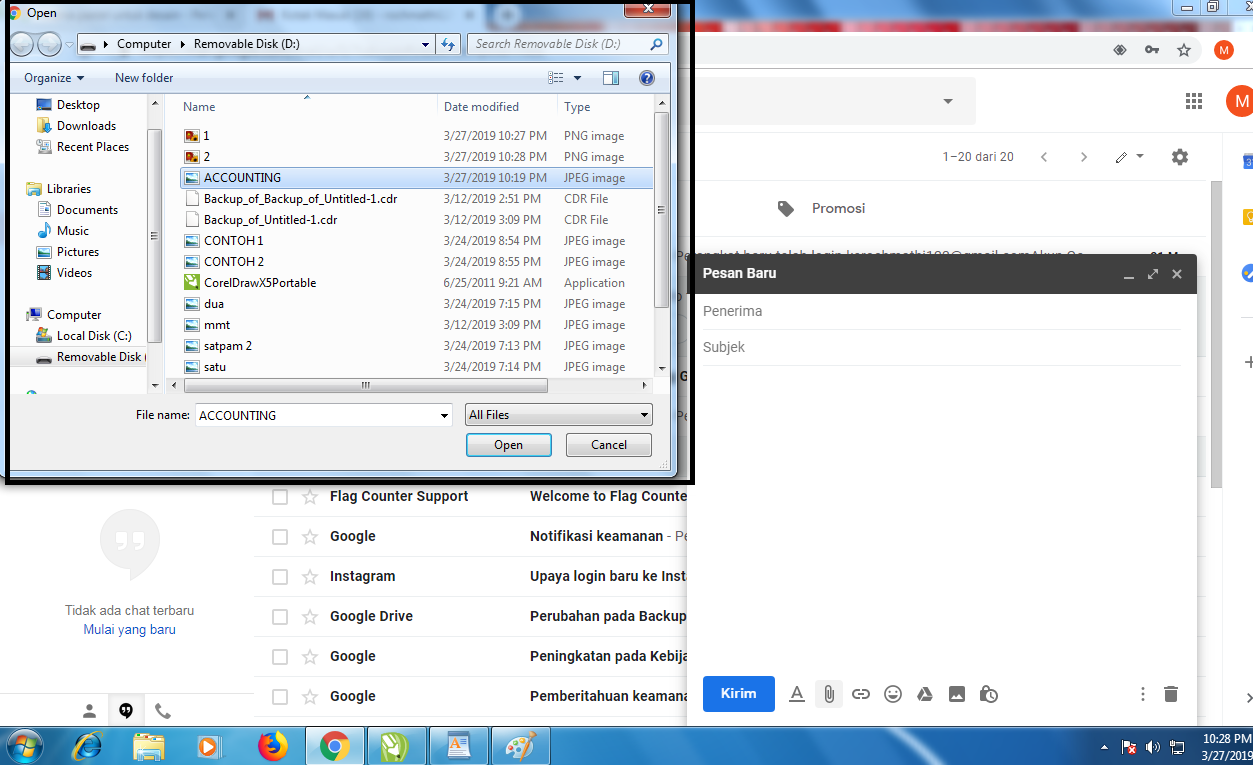Check the checkbox beside Flag Counter Support
1253x765 pixels.
pos(279,496)
